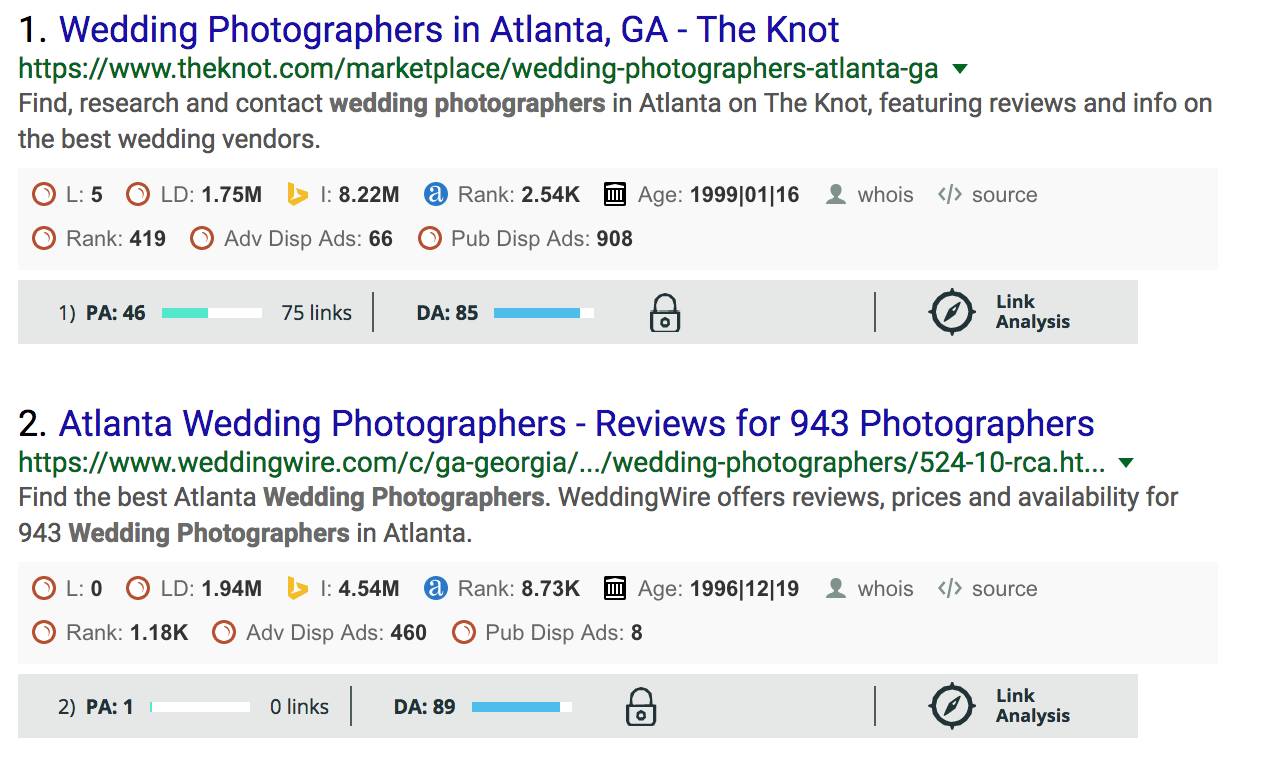Click DA: 89 progress bar
Viewport: 1280px width, 778px height.
click(x=522, y=707)
